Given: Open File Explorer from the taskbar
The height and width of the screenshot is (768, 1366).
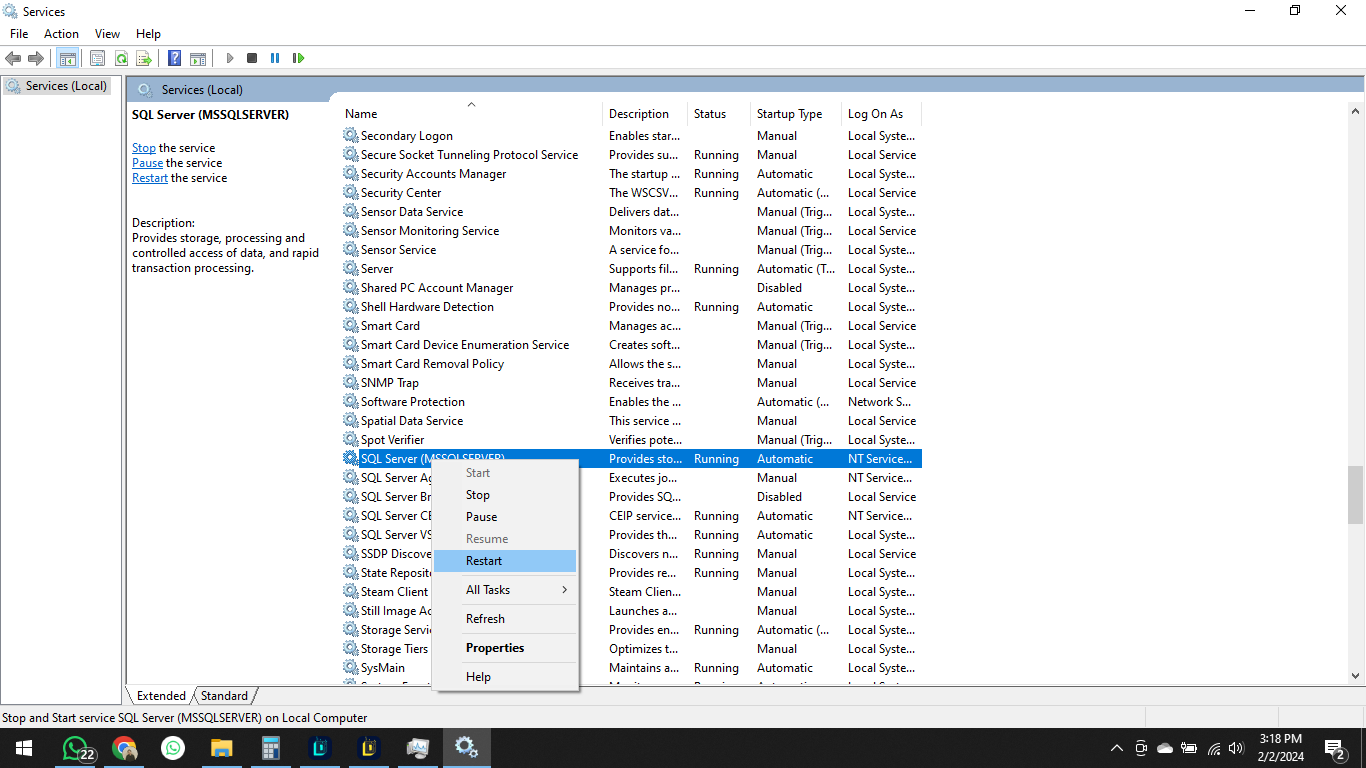Looking at the screenshot, I should 221,747.
